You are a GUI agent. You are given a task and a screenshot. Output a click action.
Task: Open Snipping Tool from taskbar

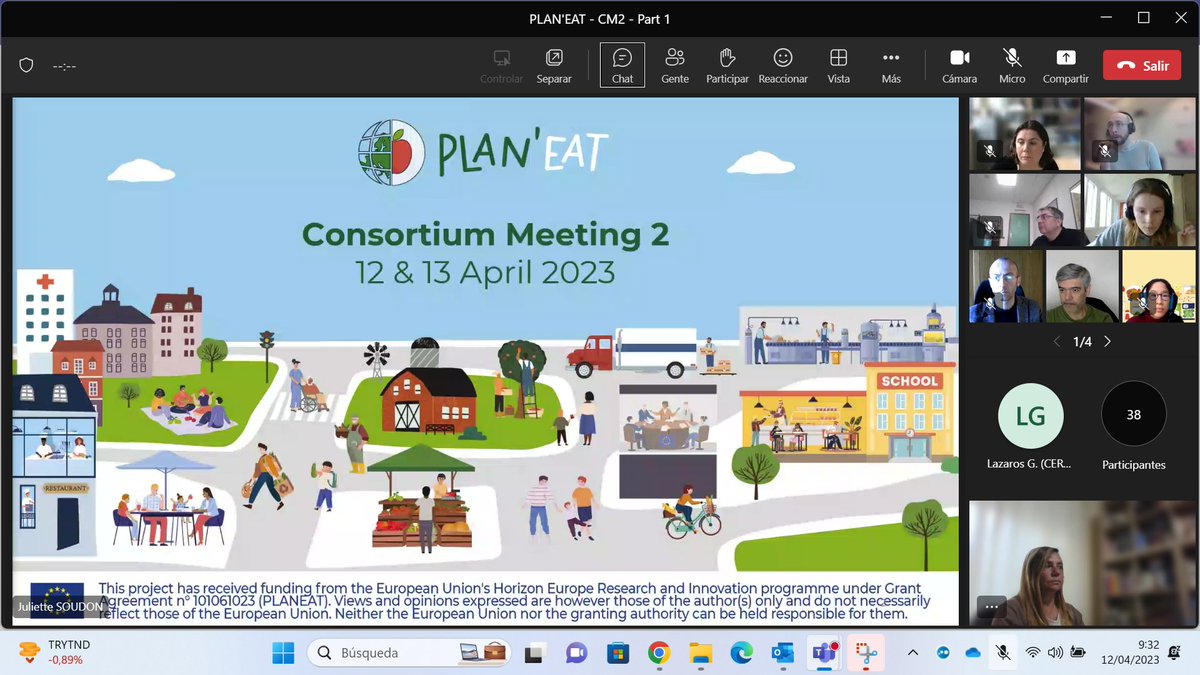[x=865, y=653]
